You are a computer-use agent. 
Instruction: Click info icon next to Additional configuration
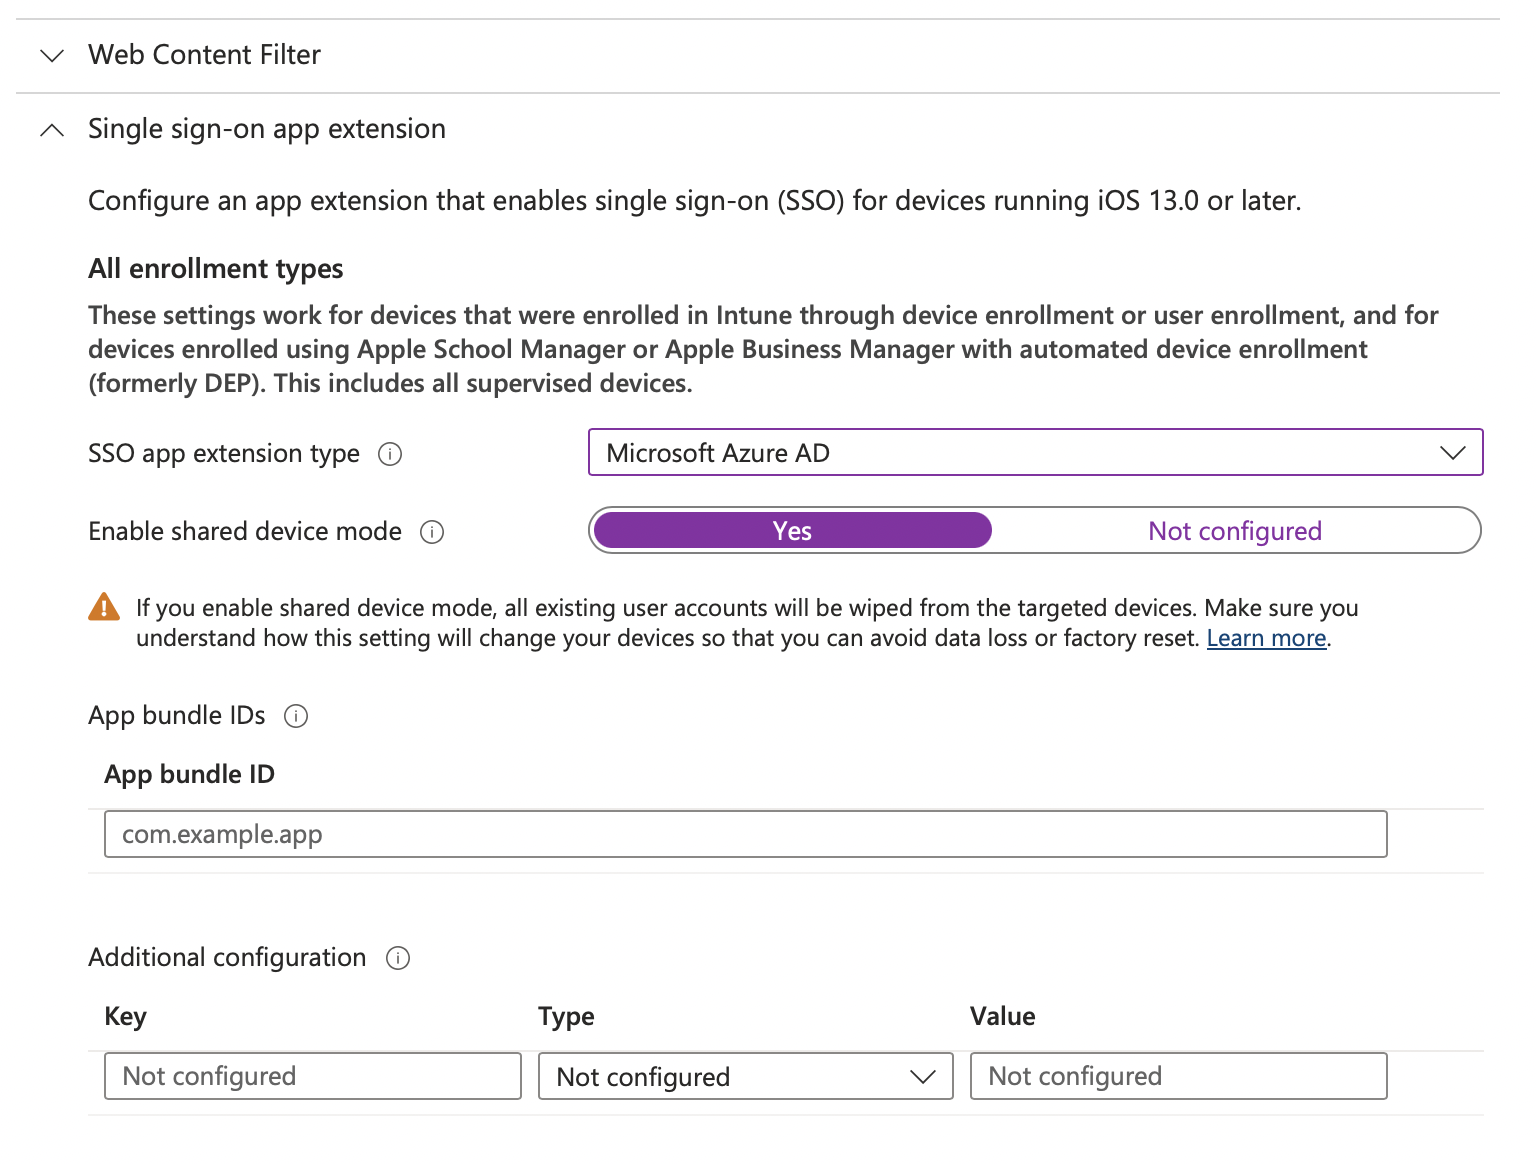tap(398, 958)
